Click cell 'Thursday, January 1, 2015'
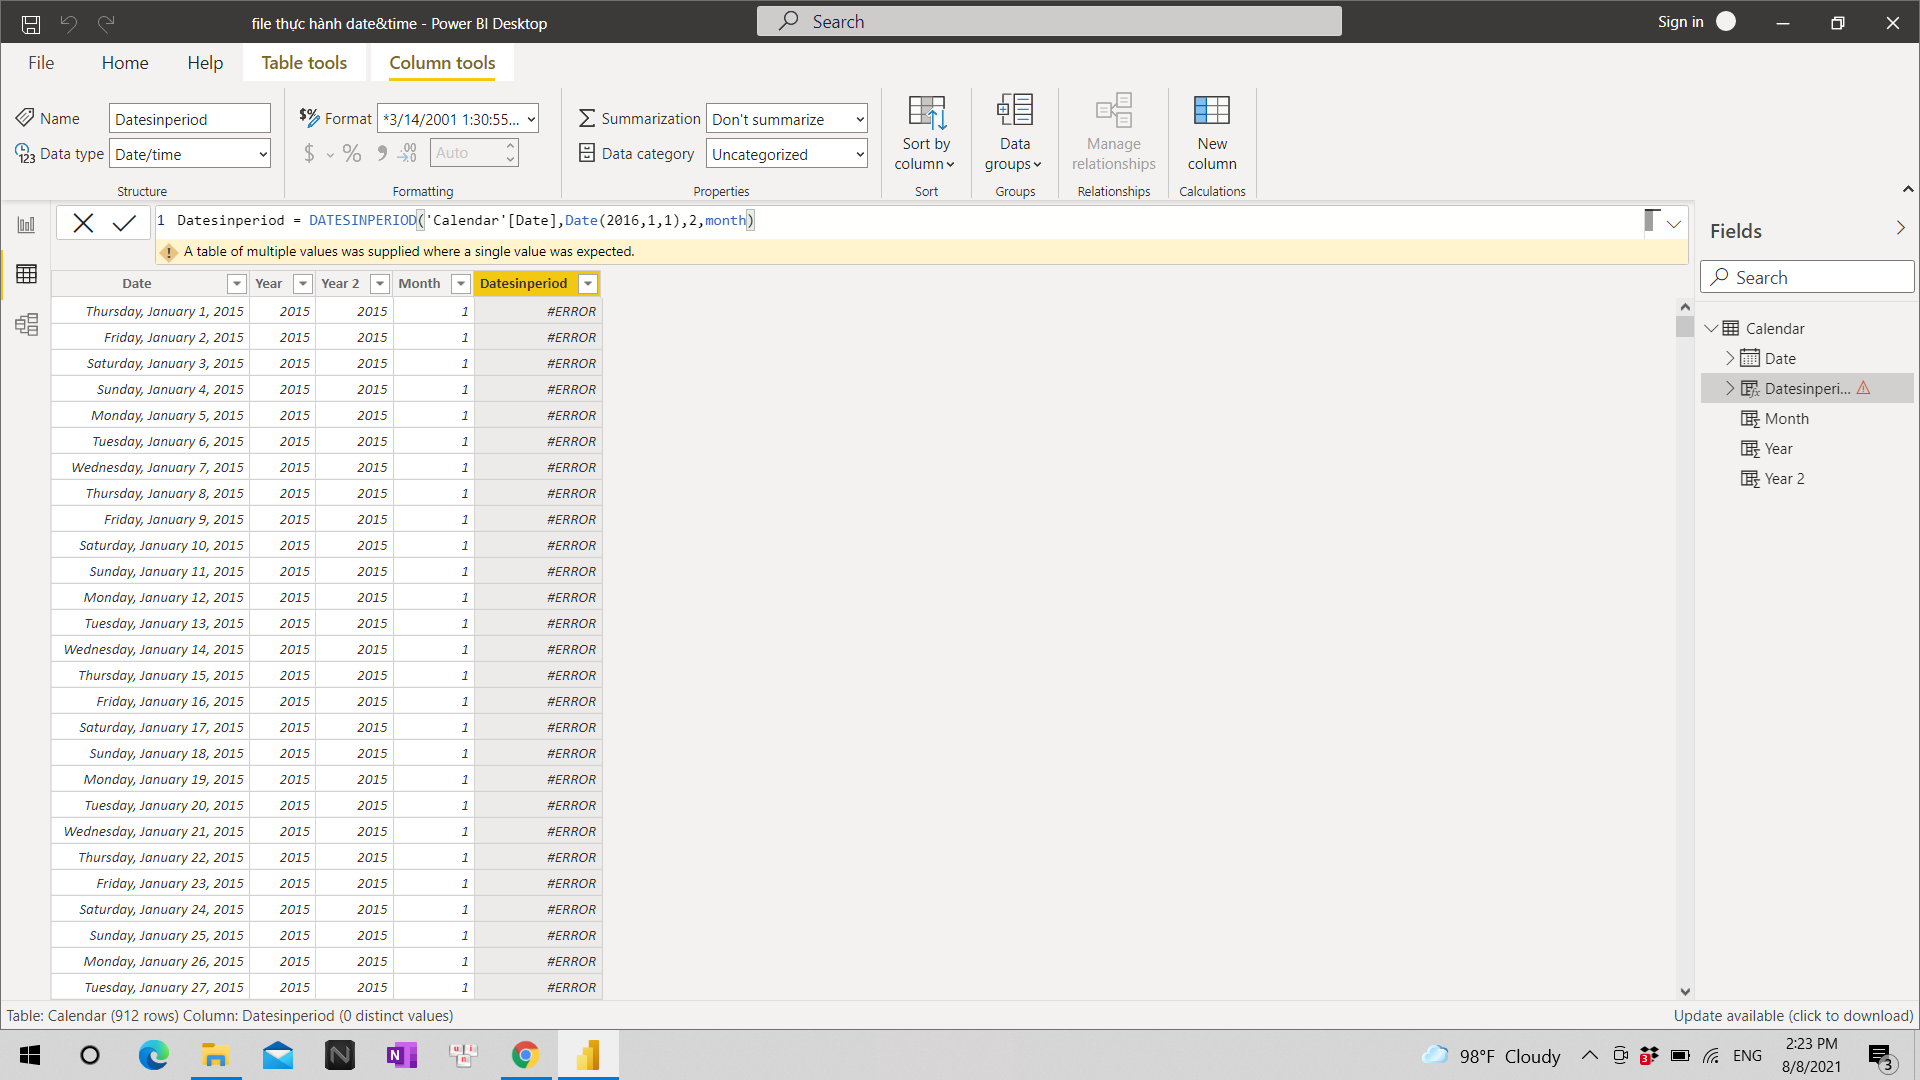Screen dimensions: 1920x1080 tap(150, 311)
